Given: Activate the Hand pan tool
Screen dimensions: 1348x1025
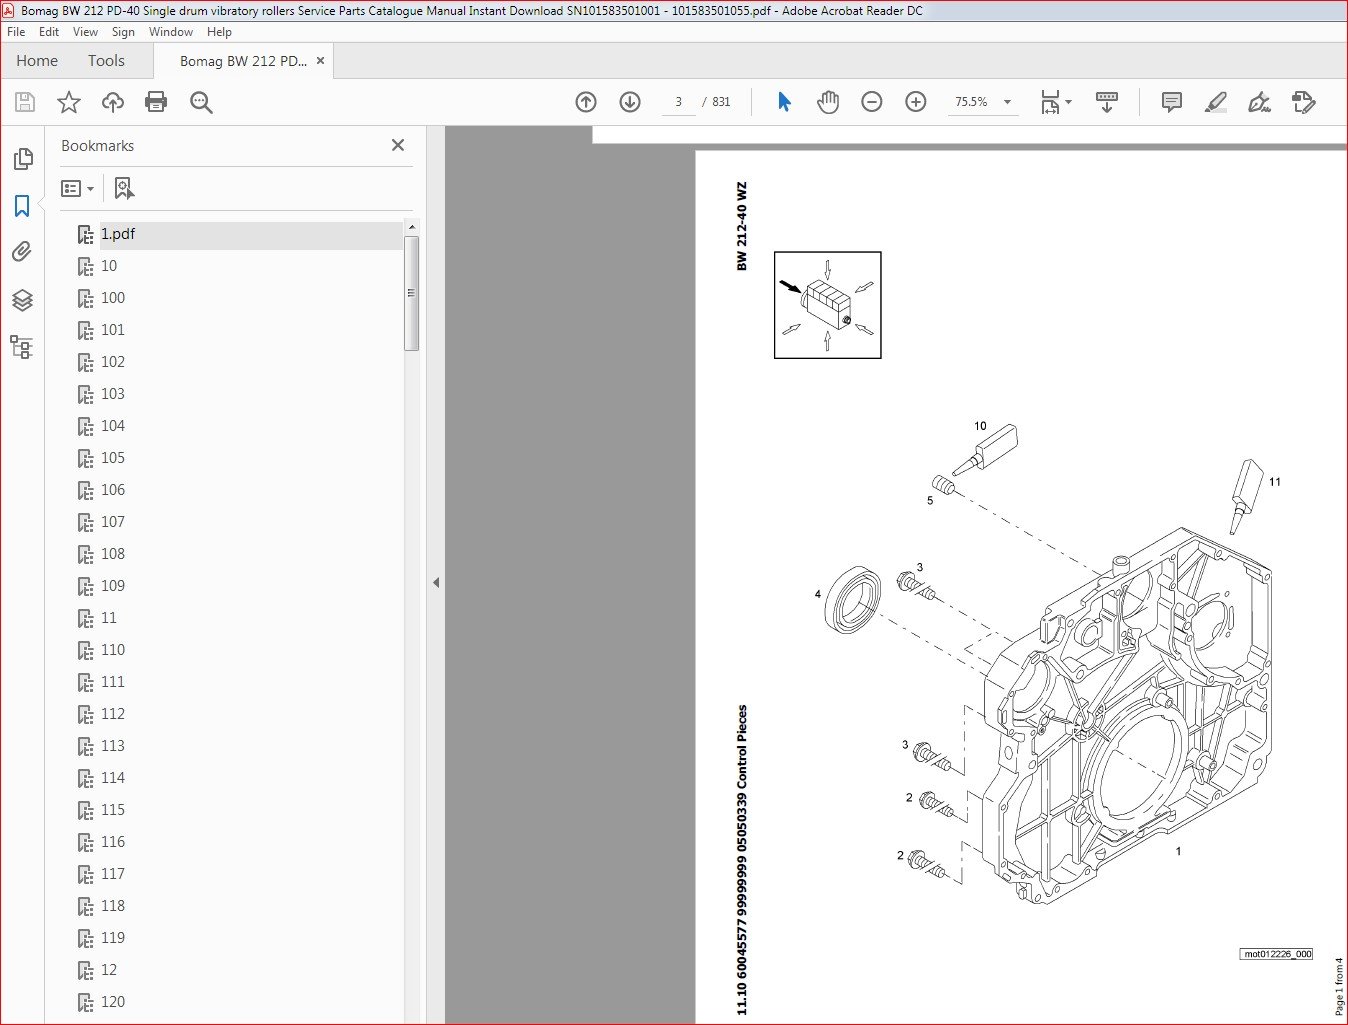Looking at the screenshot, I should coord(828,102).
